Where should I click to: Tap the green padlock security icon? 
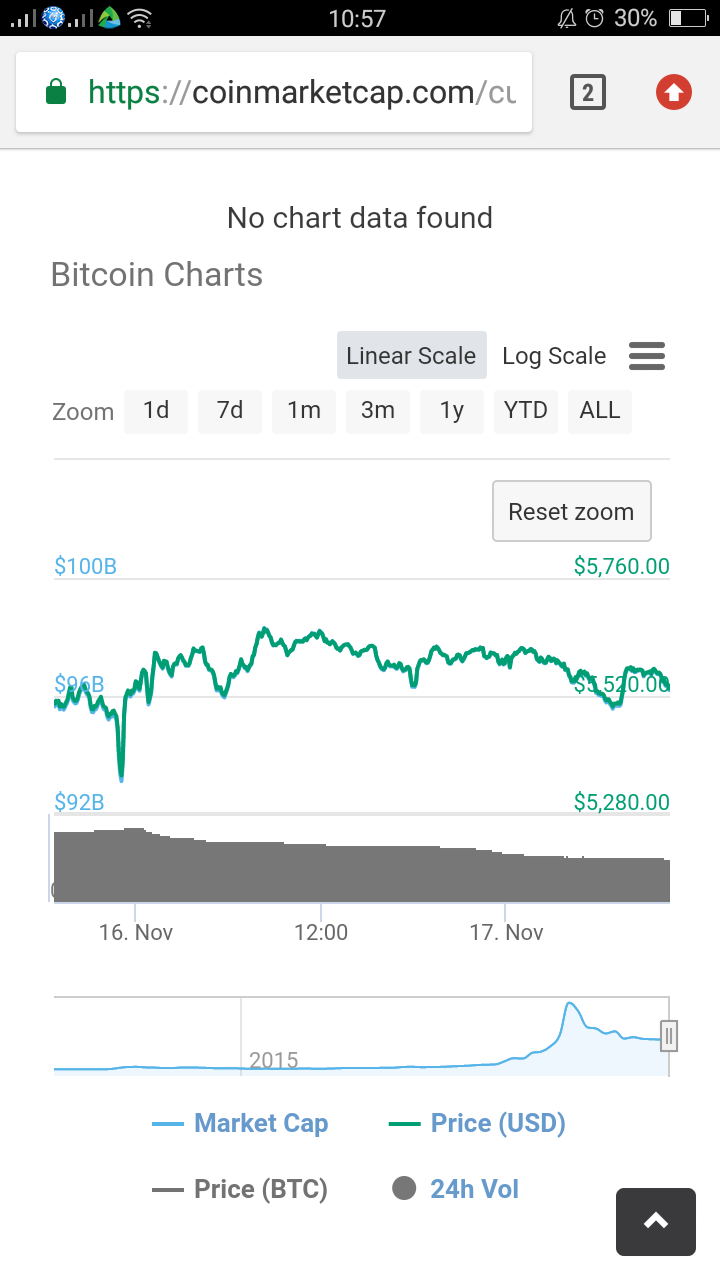(56, 93)
